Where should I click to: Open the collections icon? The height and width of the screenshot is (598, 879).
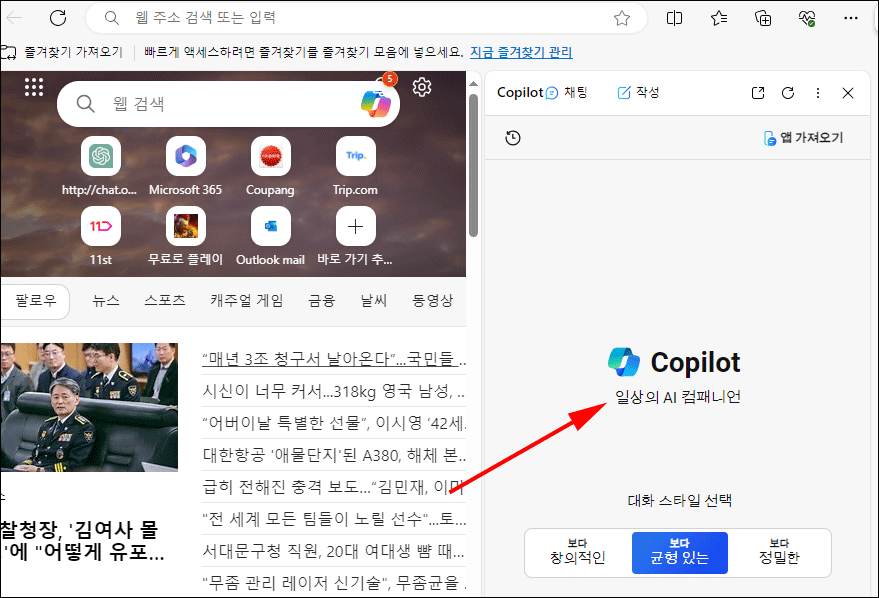[x=763, y=18]
